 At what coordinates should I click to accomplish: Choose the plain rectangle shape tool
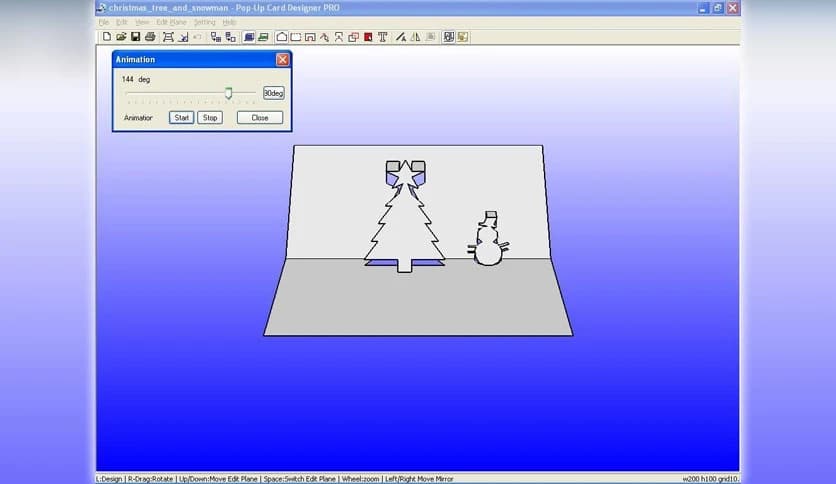(x=296, y=37)
